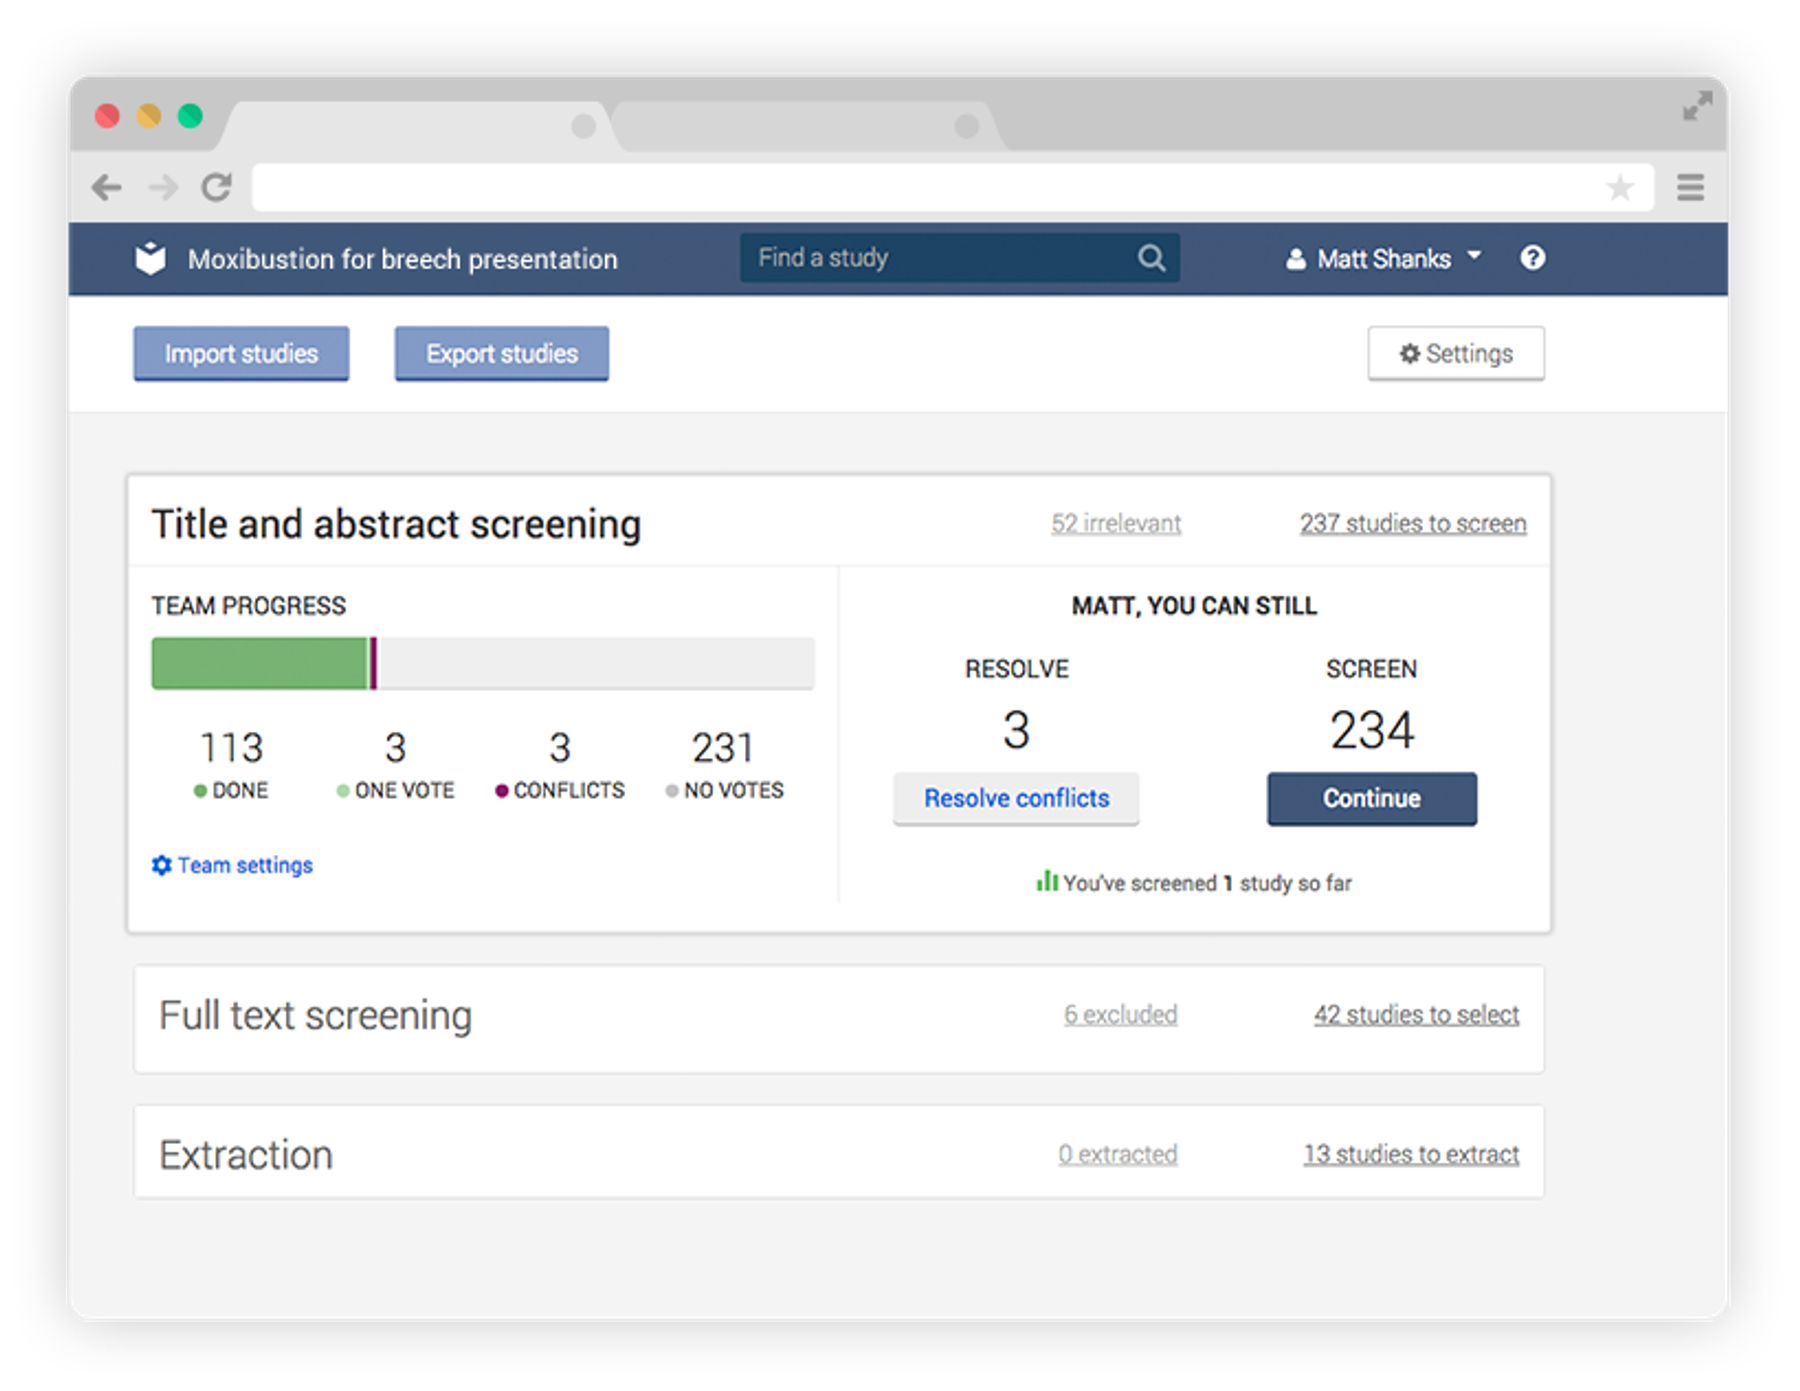Click the yellow minimize window button
Image resolution: width=1800 pixels, height=1391 pixels.
point(149,116)
